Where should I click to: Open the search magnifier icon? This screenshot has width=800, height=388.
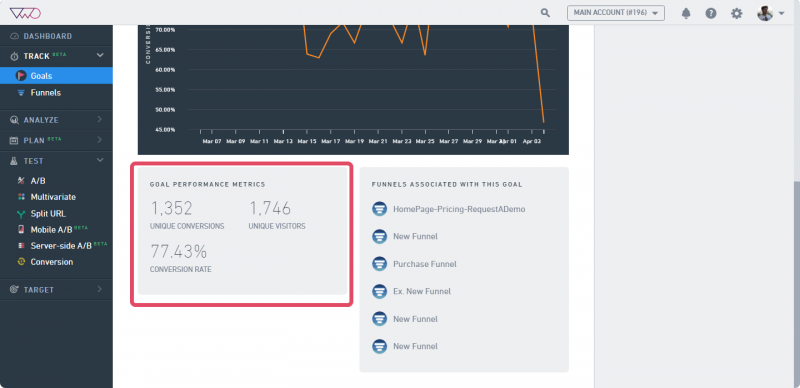click(545, 13)
